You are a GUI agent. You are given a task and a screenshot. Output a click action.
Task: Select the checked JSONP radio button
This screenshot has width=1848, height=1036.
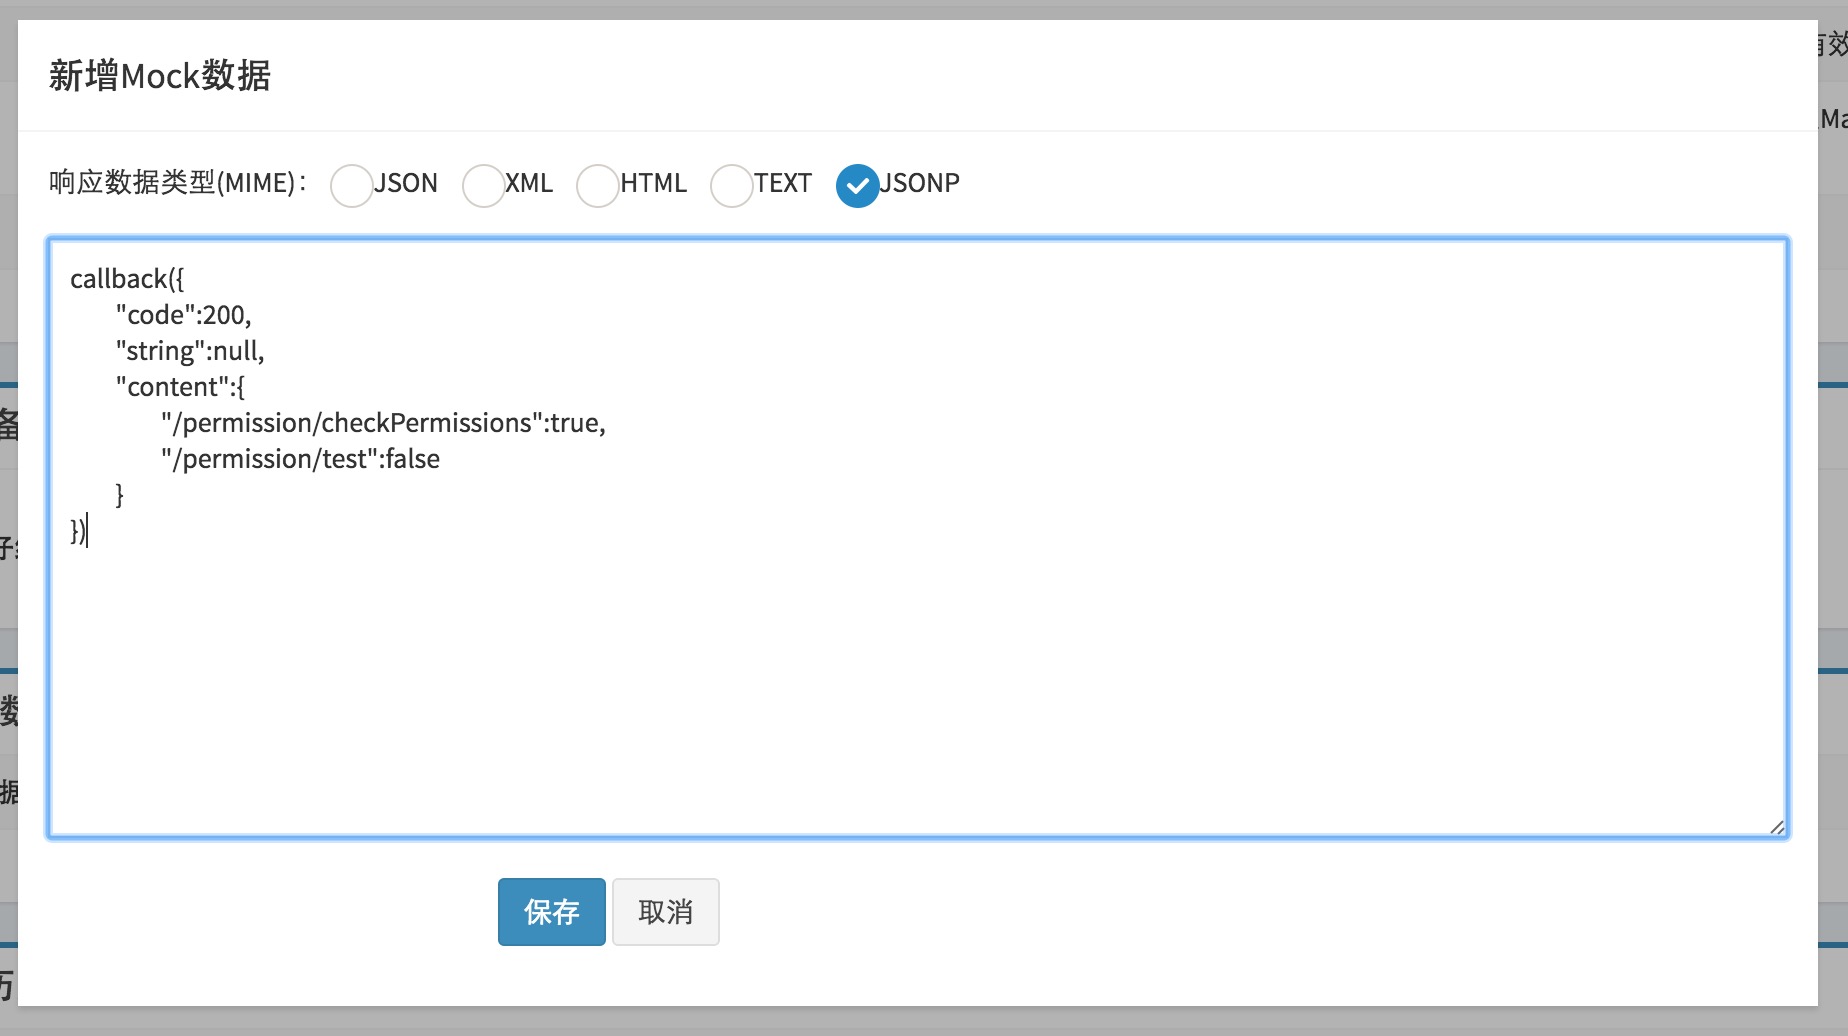click(858, 186)
